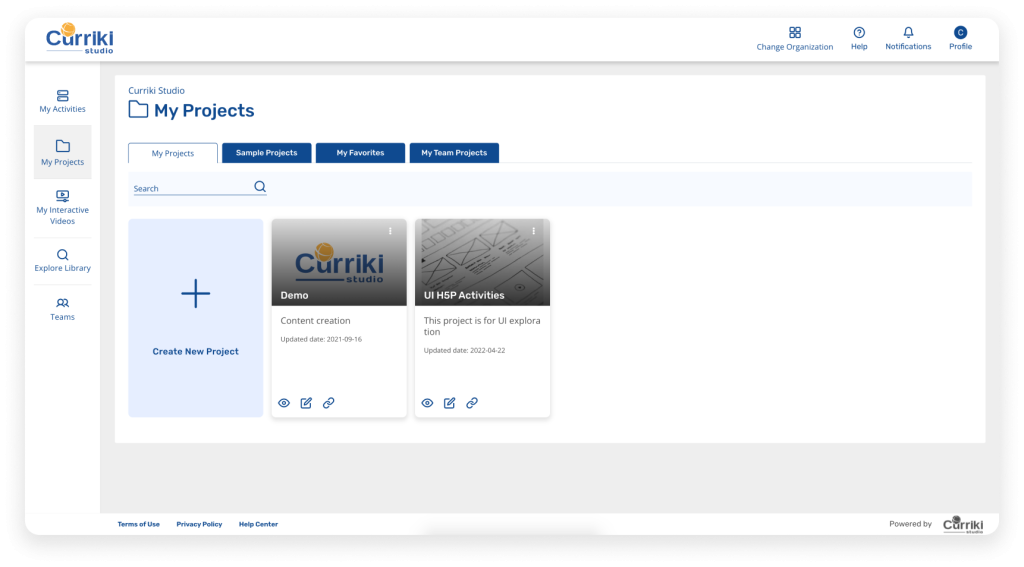
Task: Click Create New Project label
Action: 196,351
